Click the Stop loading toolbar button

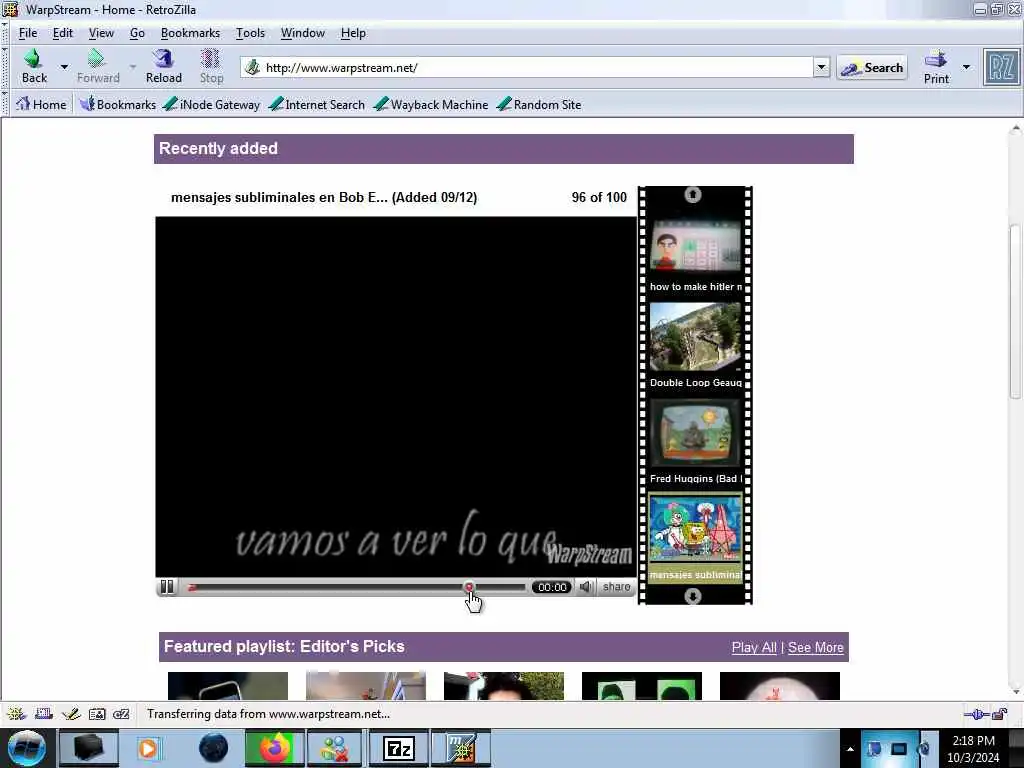pyautogui.click(x=211, y=67)
